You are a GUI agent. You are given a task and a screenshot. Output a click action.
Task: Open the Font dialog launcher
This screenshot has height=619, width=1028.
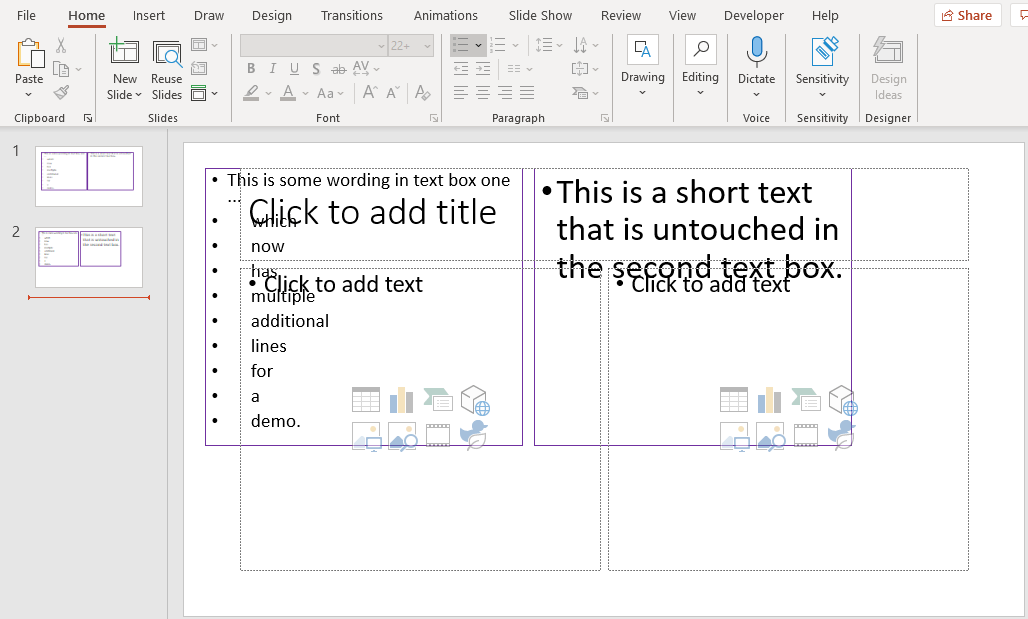coord(433,118)
